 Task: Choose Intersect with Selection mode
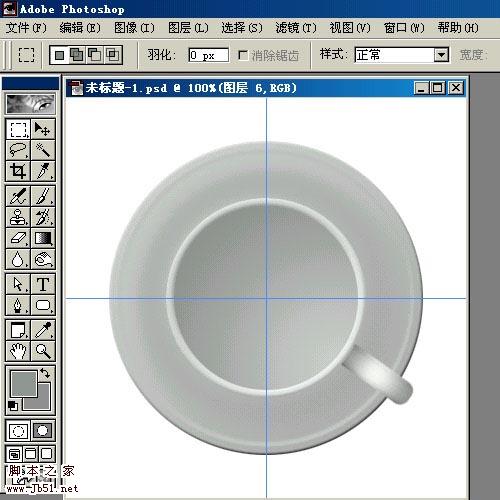pyautogui.click(x=113, y=55)
